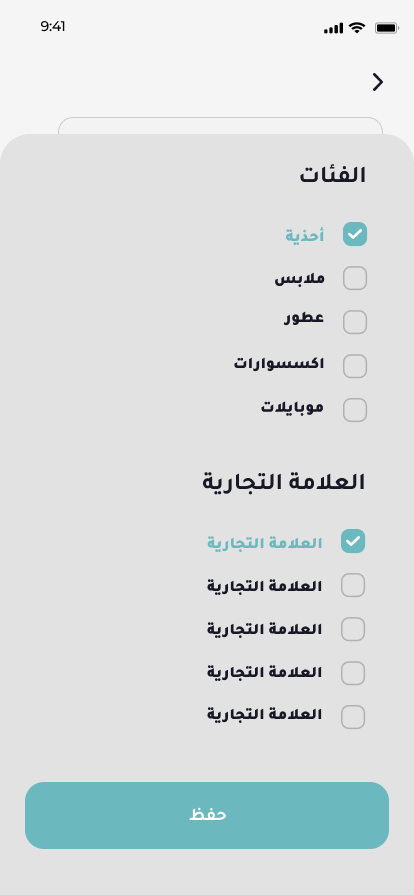
Task: Check the ملابس checkbox
Action: pyautogui.click(x=355, y=279)
